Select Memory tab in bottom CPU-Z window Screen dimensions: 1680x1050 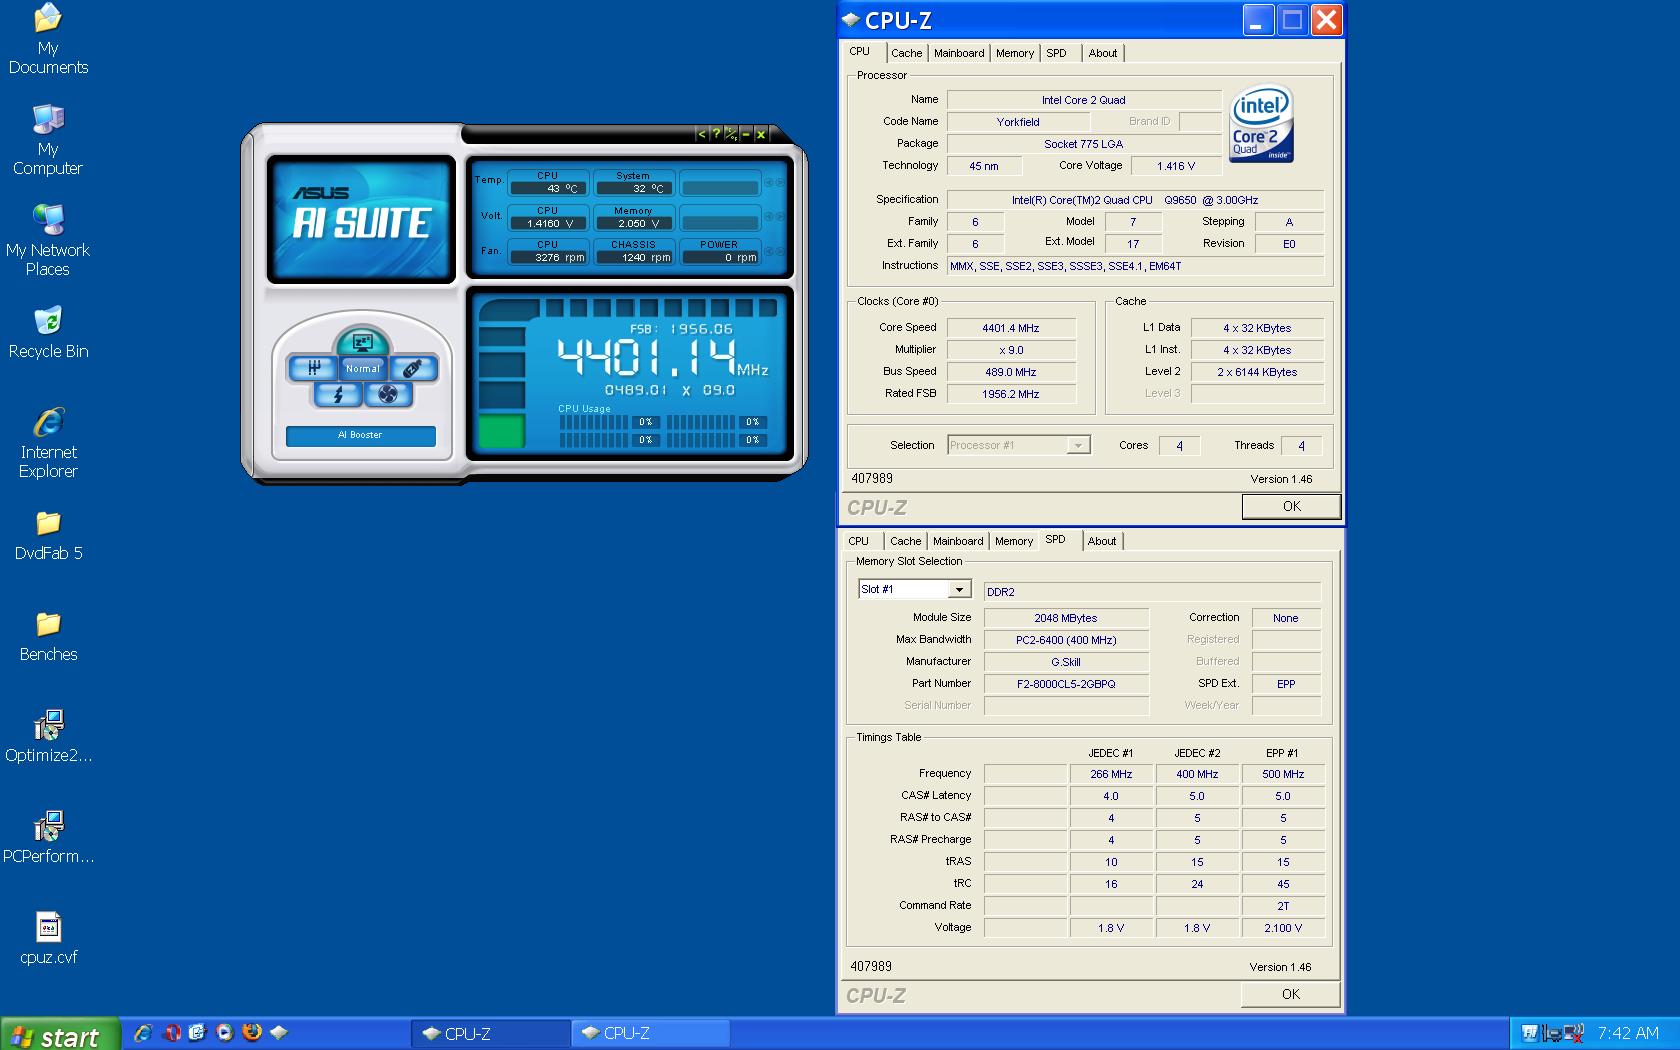point(1014,541)
